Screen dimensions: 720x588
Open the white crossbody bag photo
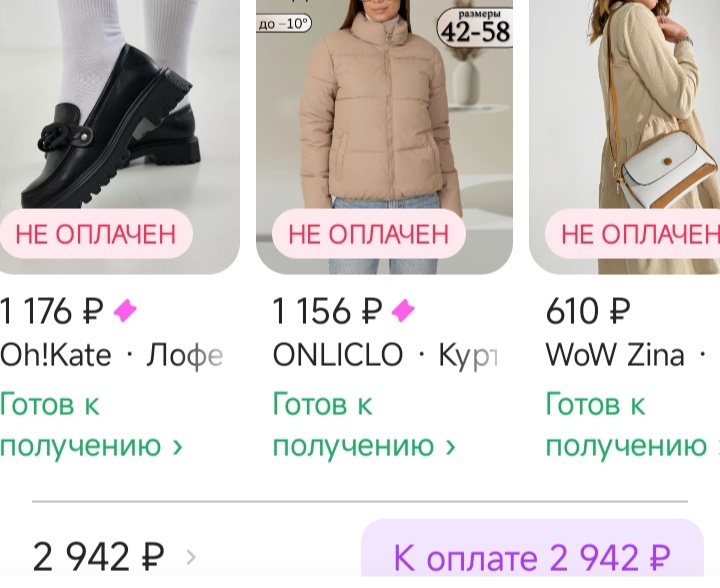(x=624, y=137)
